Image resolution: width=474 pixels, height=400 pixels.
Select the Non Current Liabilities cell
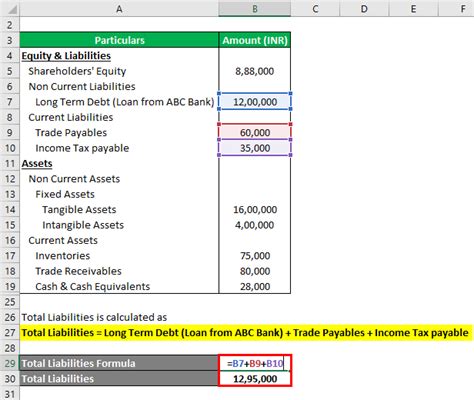click(119, 86)
